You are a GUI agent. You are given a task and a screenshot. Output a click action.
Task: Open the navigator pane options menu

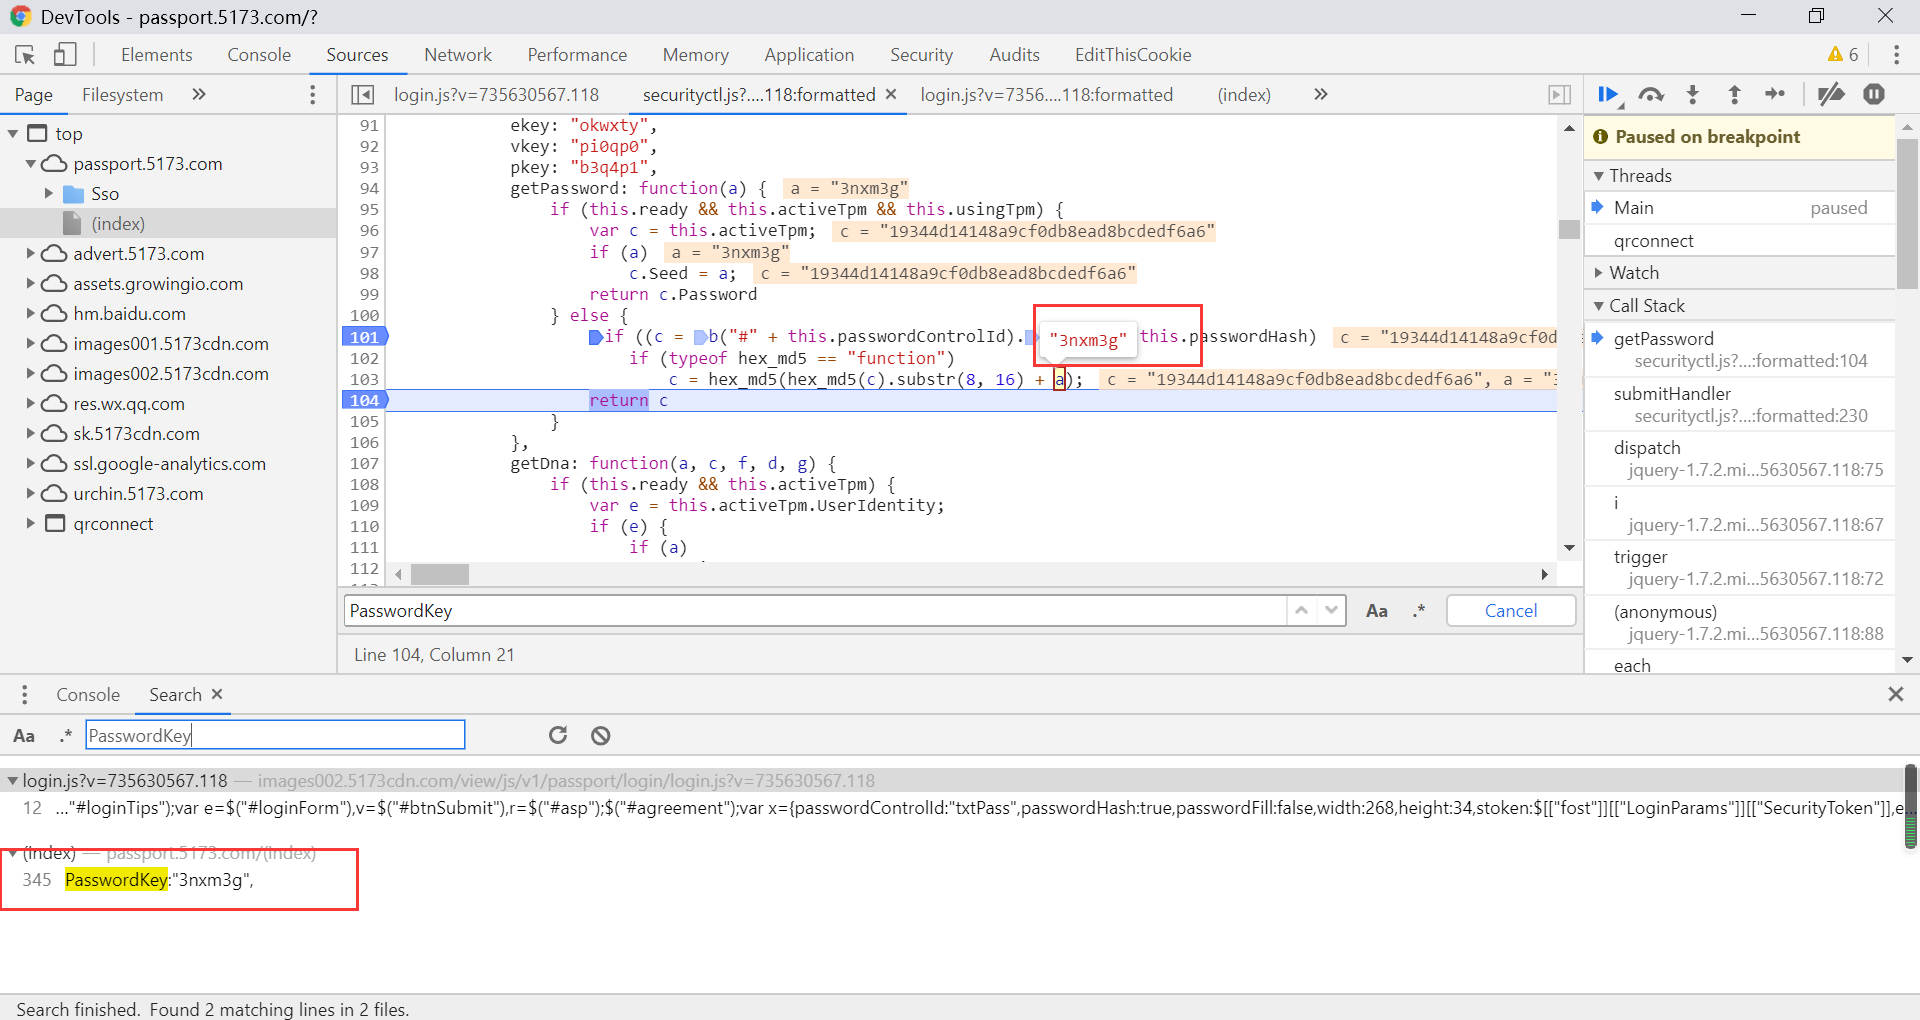[313, 94]
